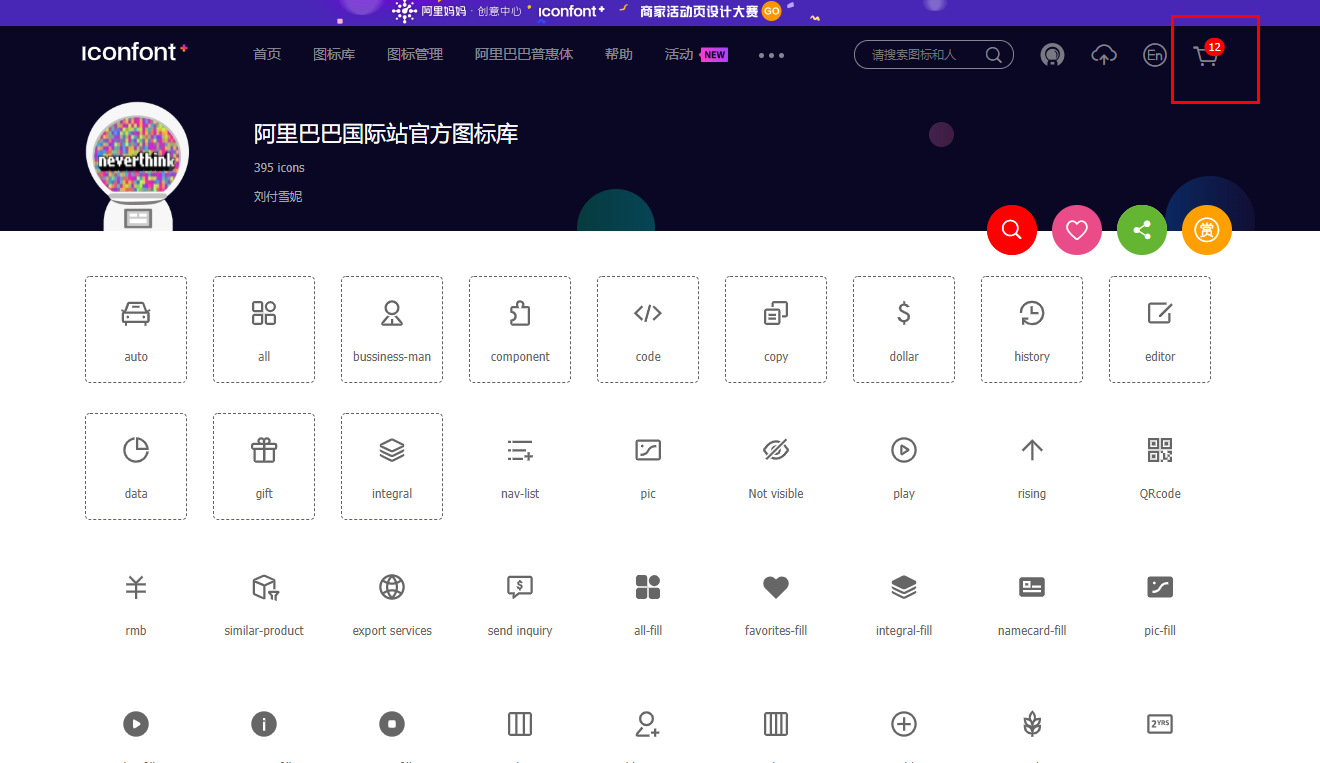1320x763 pixels.
Task: Select the gift icon
Action: tap(263, 451)
